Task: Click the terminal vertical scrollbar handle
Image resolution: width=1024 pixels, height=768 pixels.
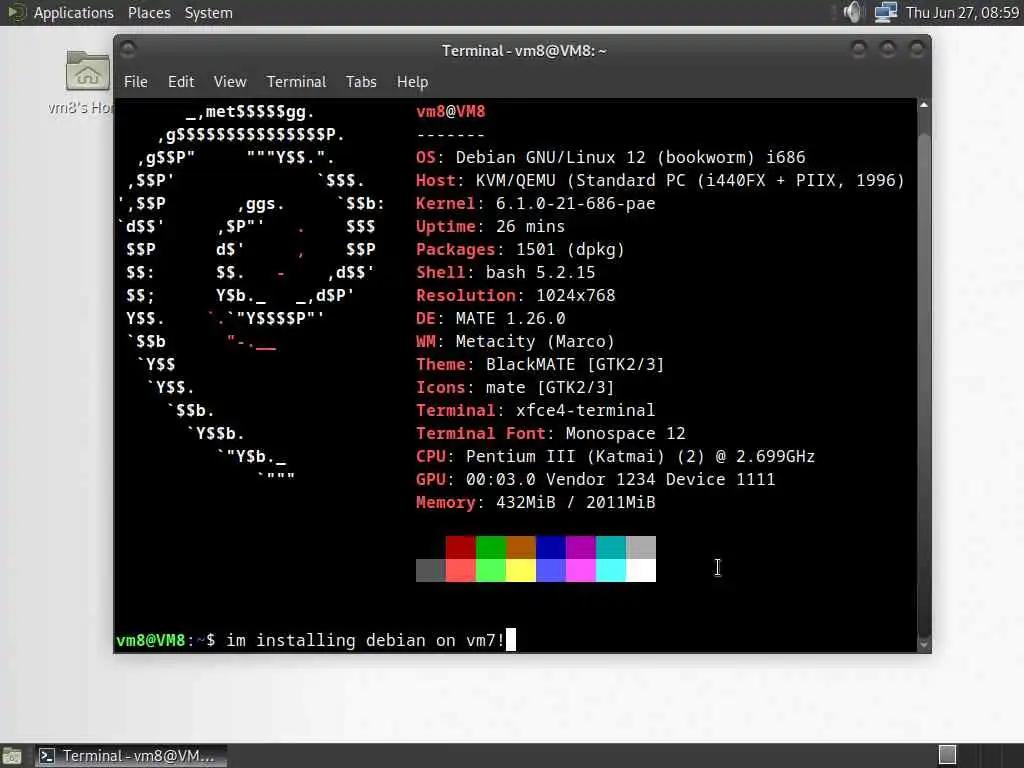Action: [x=923, y=384]
